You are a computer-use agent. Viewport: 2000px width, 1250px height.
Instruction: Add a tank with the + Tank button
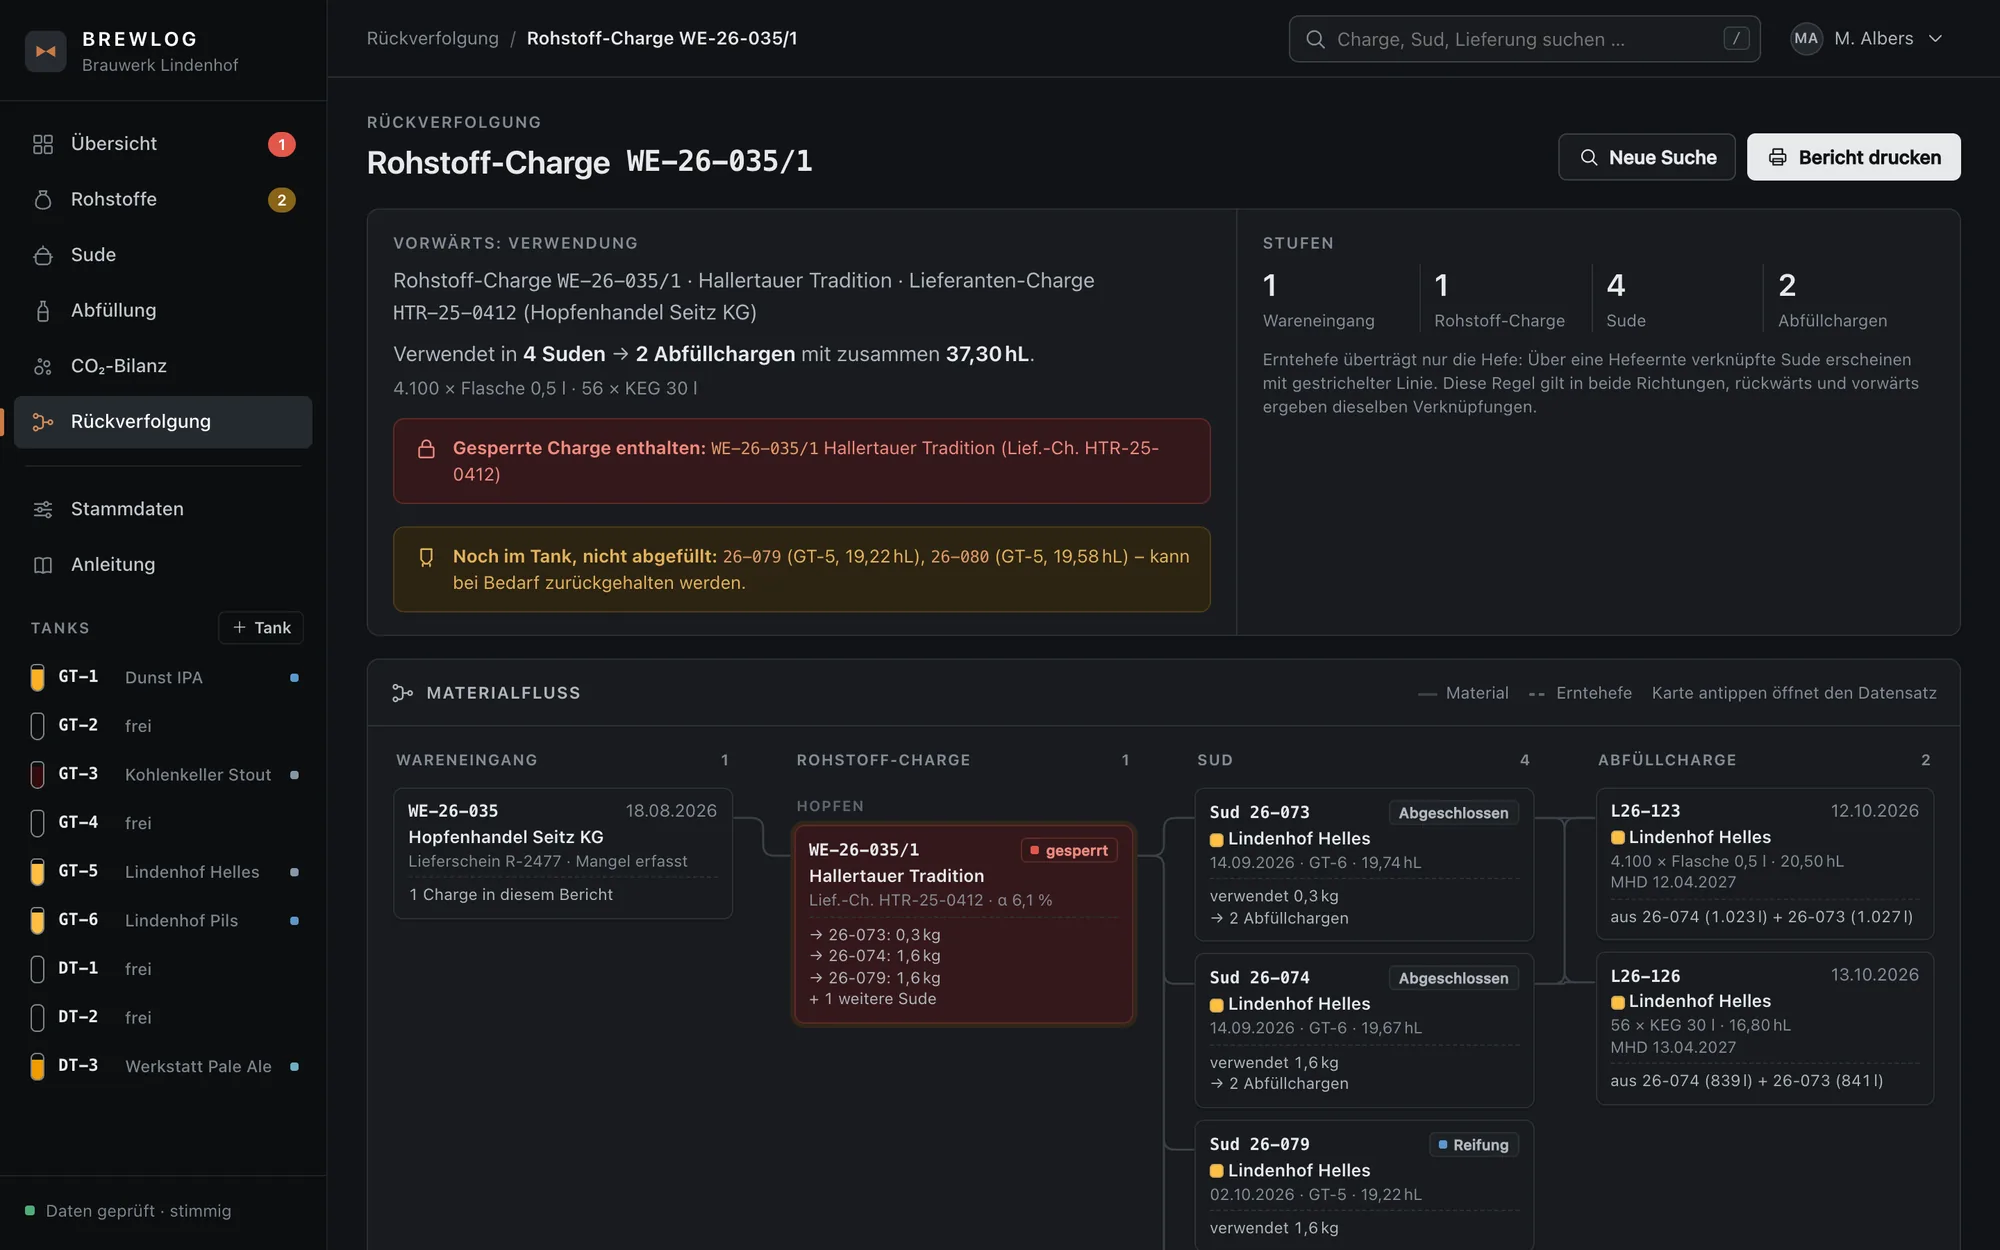pos(261,628)
